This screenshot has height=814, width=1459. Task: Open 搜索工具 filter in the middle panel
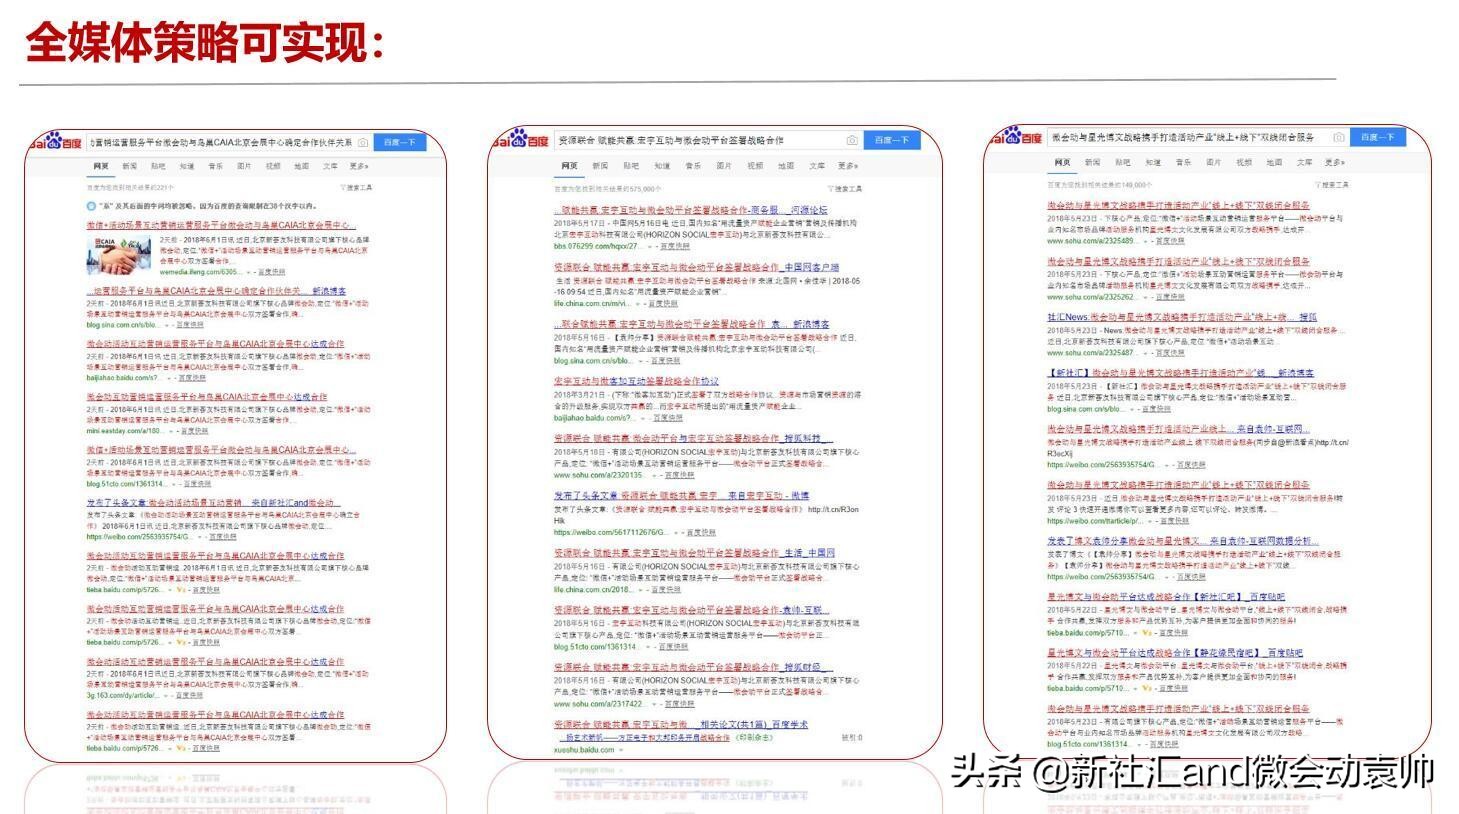(x=844, y=188)
